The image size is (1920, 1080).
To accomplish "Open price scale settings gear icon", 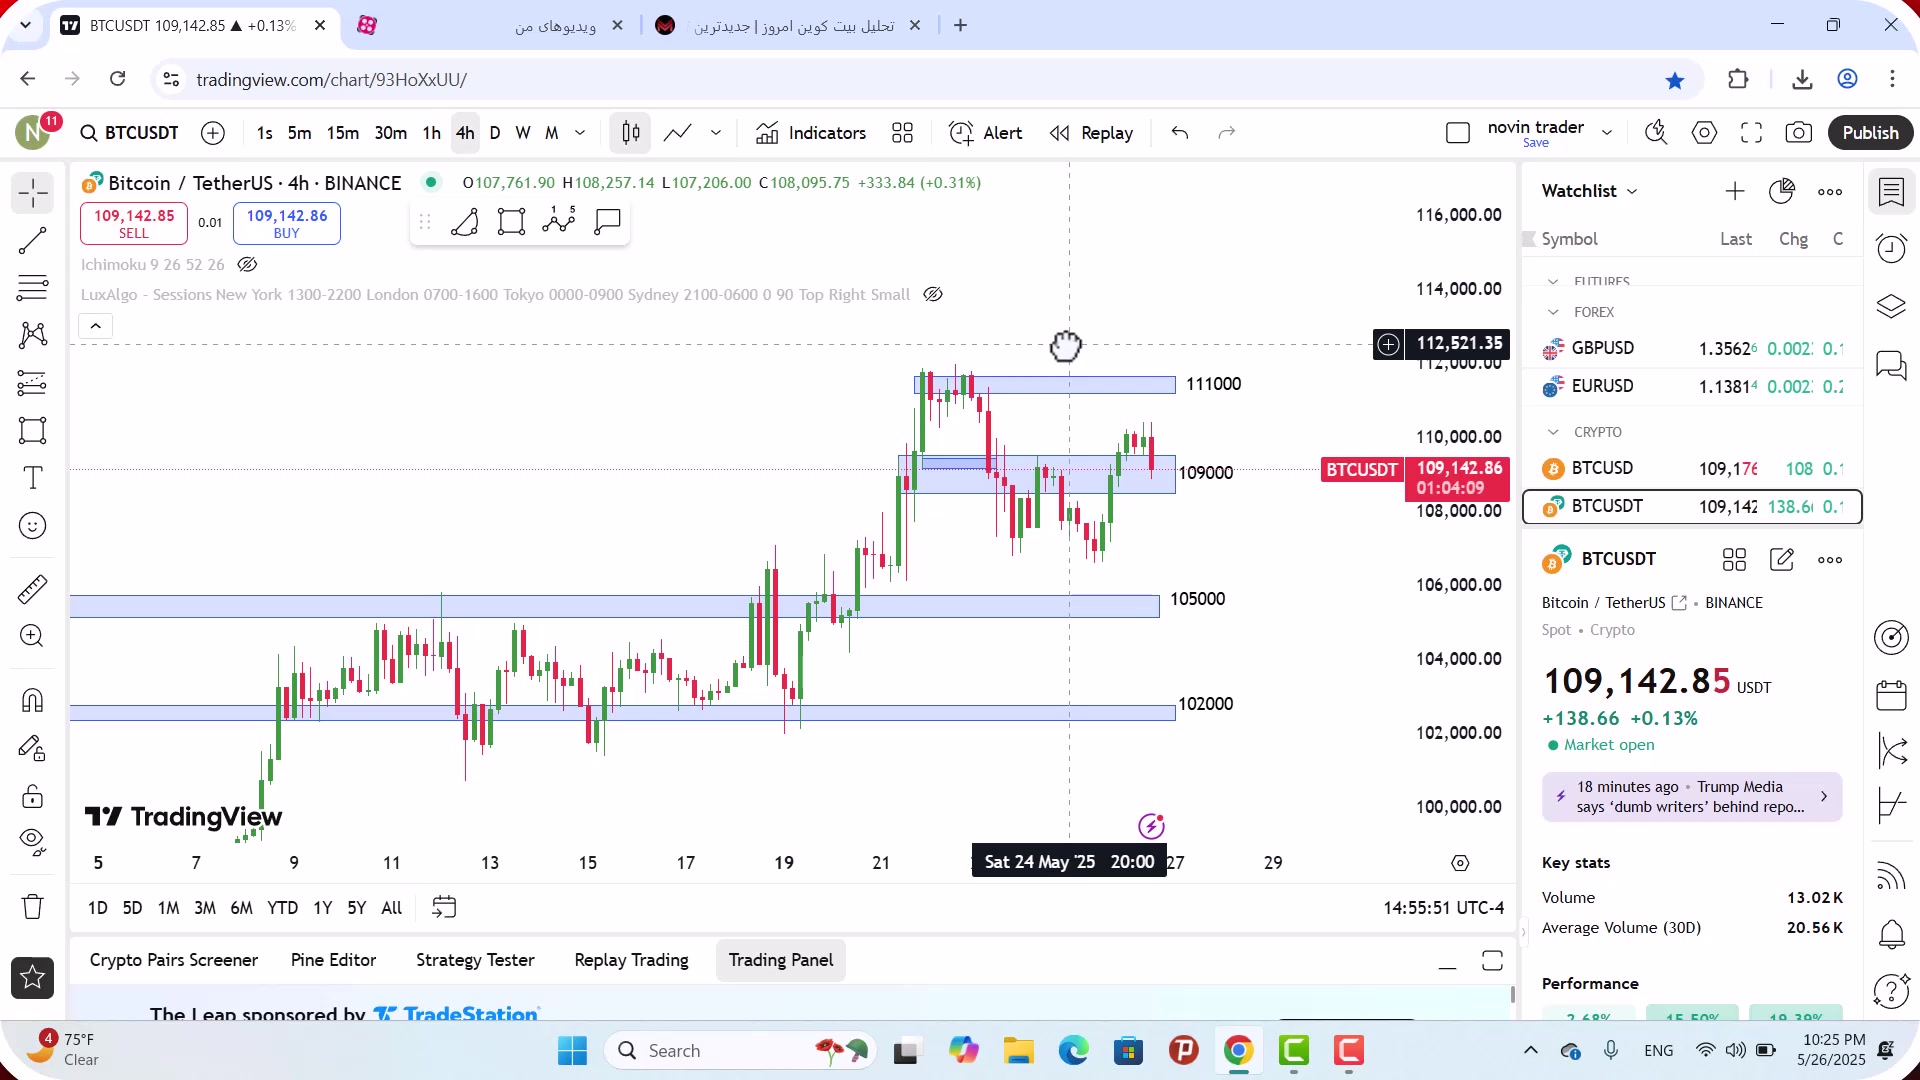I will click(x=1460, y=863).
